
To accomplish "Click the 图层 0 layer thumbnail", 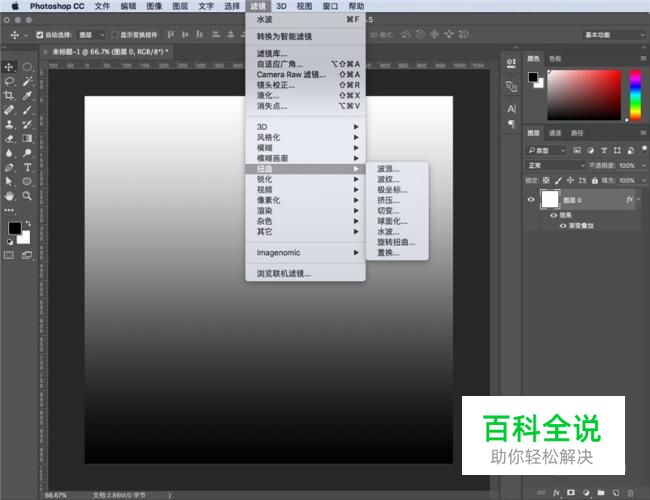I will tap(550, 199).
